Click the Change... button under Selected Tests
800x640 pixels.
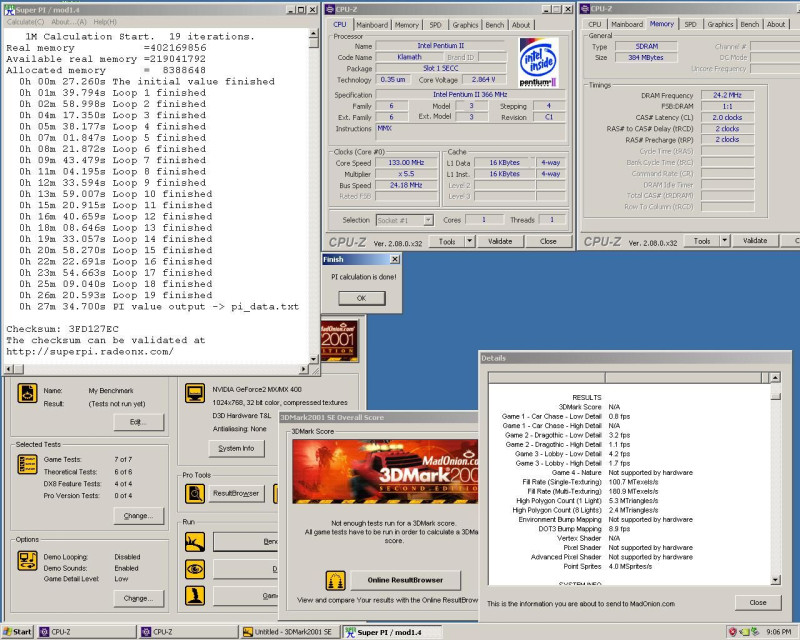click(139, 515)
